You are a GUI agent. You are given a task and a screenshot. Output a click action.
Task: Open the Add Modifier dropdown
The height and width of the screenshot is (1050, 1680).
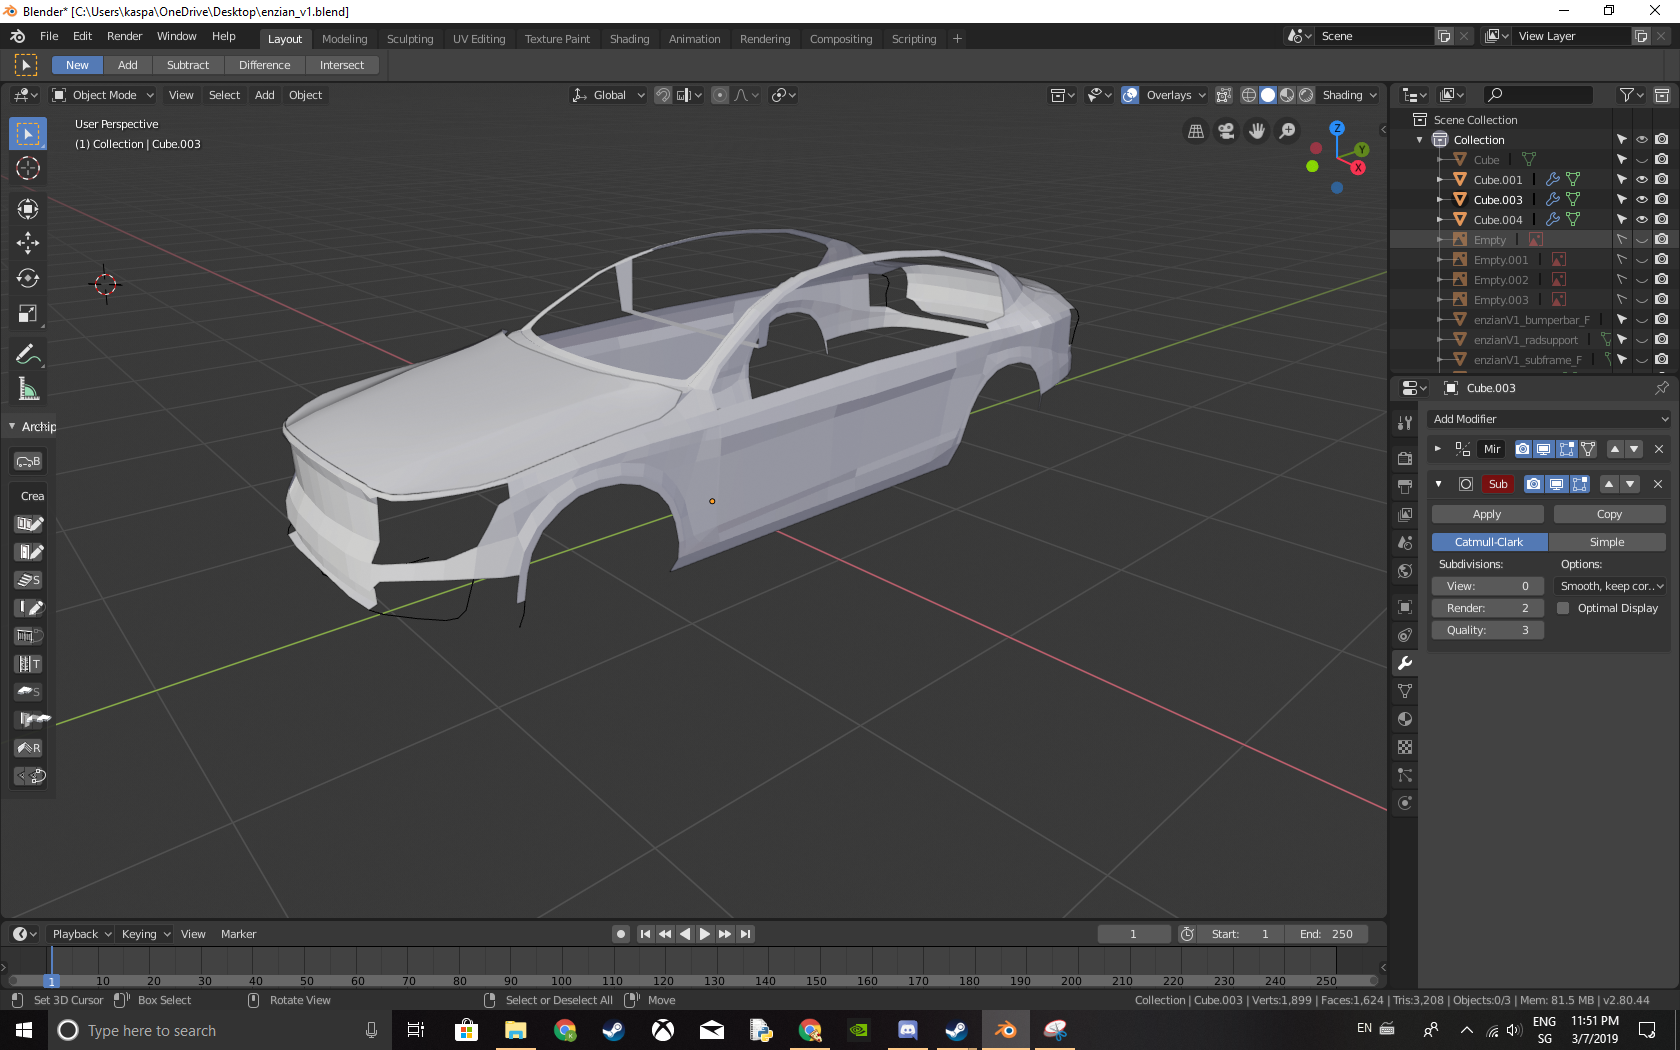tap(1550, 419)
